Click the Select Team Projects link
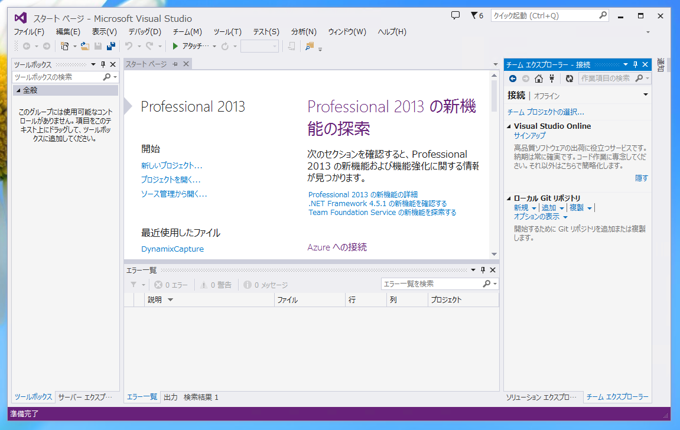 [546, 112]
